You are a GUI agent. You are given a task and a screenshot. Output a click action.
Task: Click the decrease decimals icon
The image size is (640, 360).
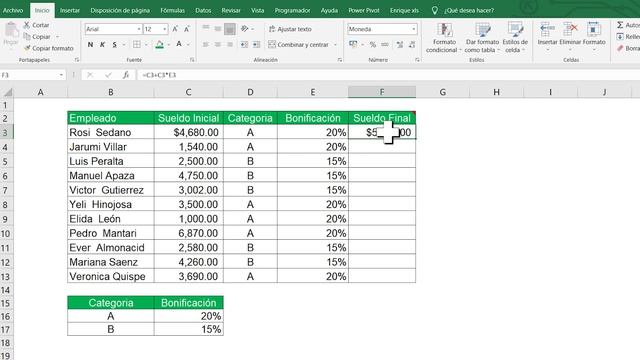pyautogui.click(x=412, y=44)
